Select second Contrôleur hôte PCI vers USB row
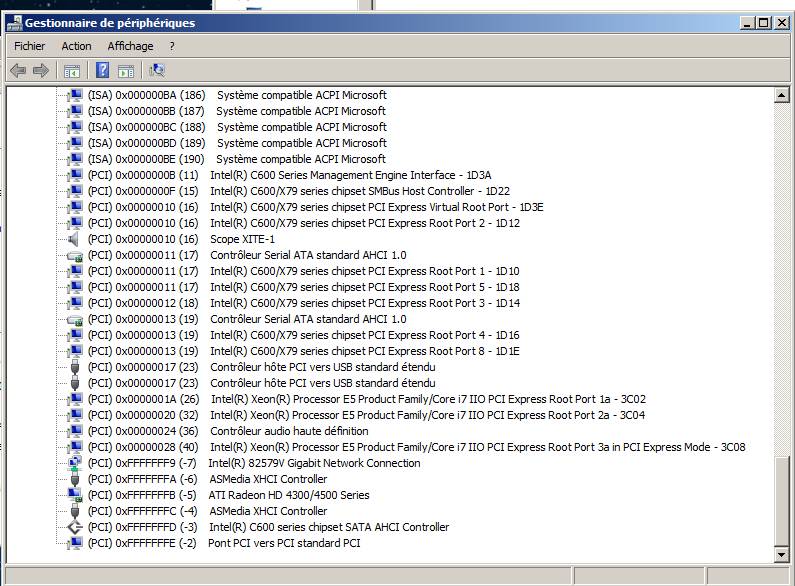Image resolution: width=795 pixels, height=586 pixels. point(262,383)
